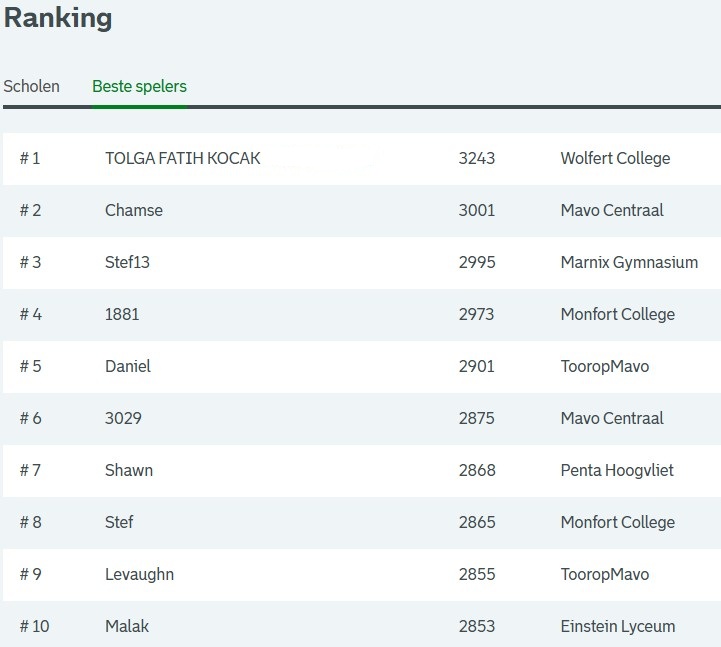The height and width of the screenshot is (647, 721).
Task: Open Shawn's ranking row
Action: [128, 470]
